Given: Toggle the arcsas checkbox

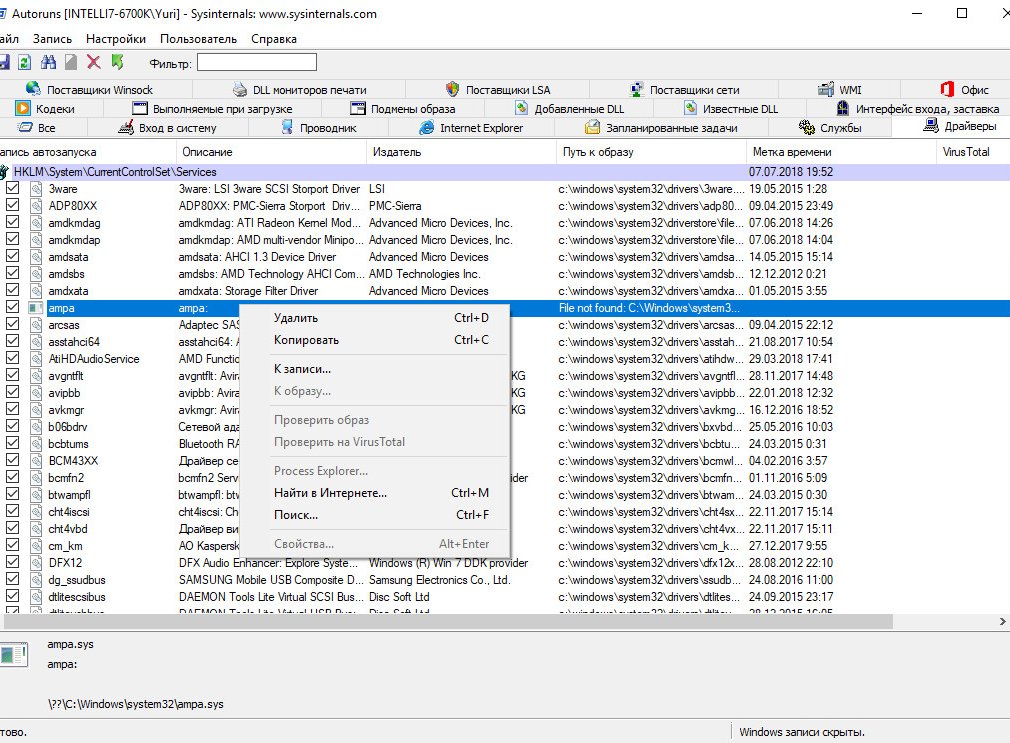Looking at the screenshot, I should click(x=12, y=324).
